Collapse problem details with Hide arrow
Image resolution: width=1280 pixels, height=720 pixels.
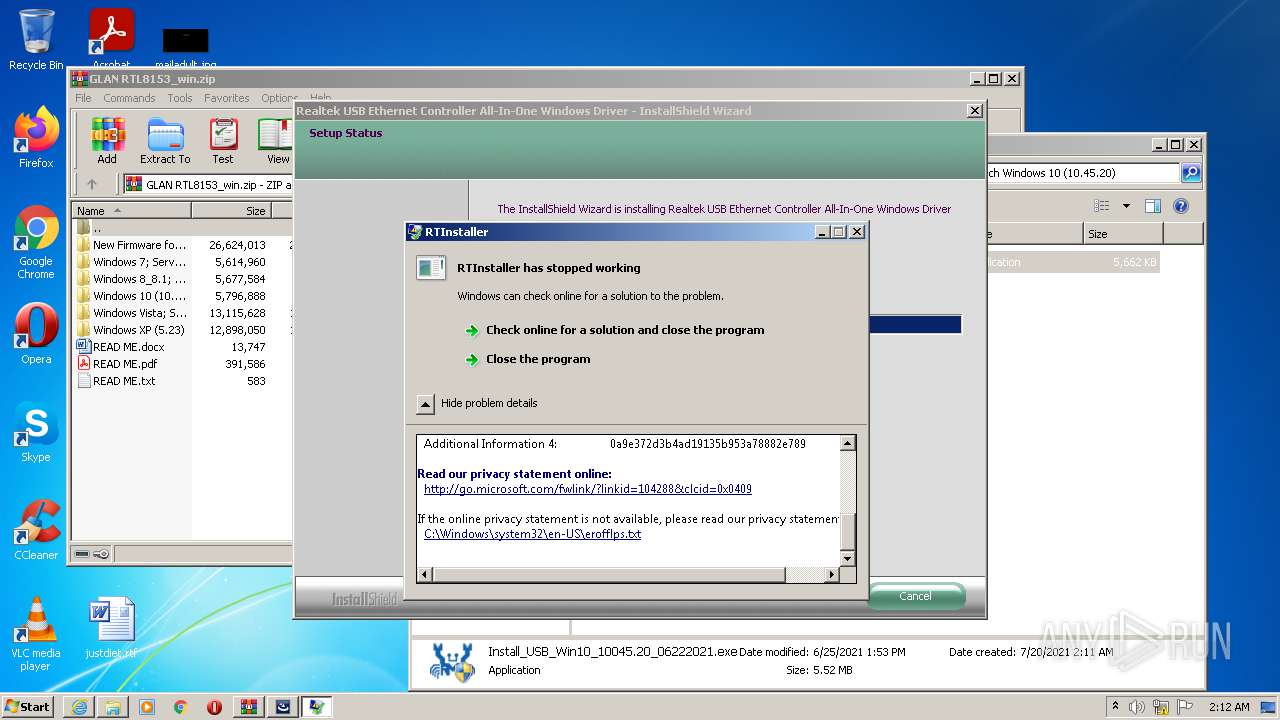coord(425,404)
